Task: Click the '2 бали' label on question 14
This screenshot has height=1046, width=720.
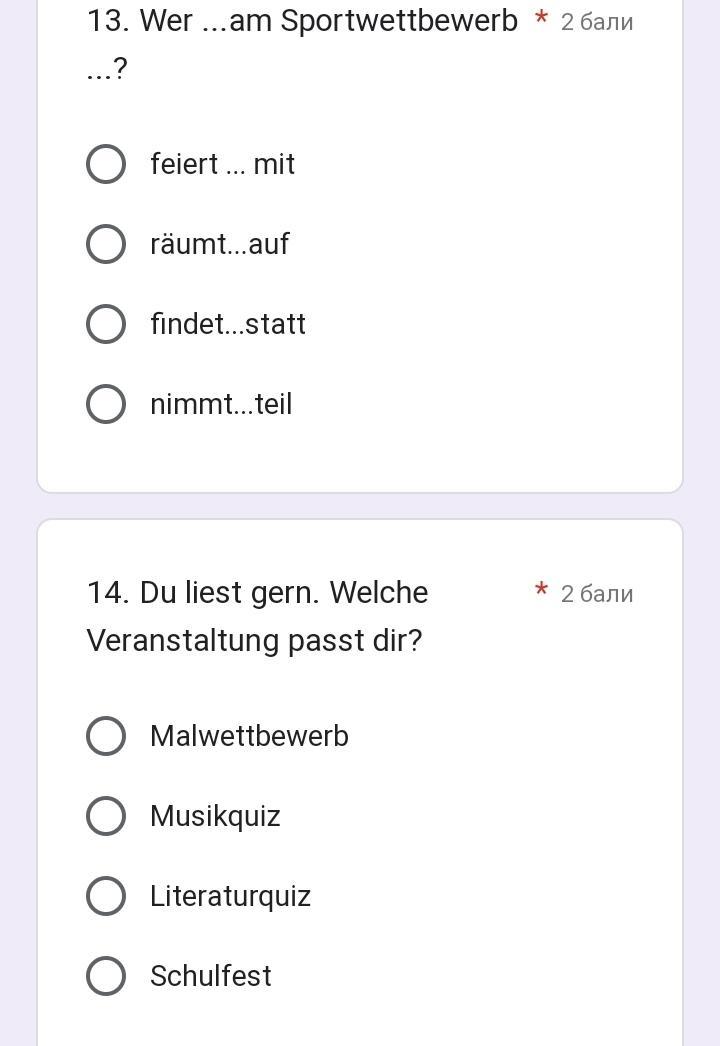Action: 596,594
